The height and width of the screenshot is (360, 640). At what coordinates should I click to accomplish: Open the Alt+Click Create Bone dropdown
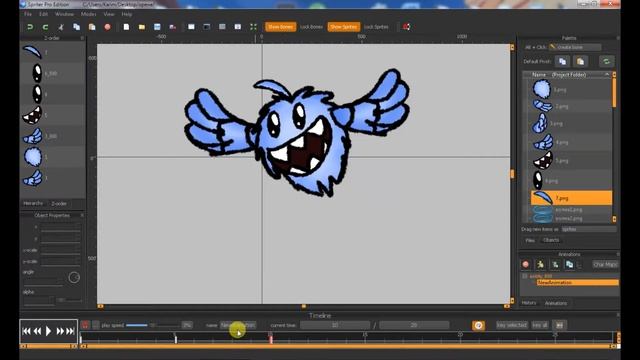576,47
